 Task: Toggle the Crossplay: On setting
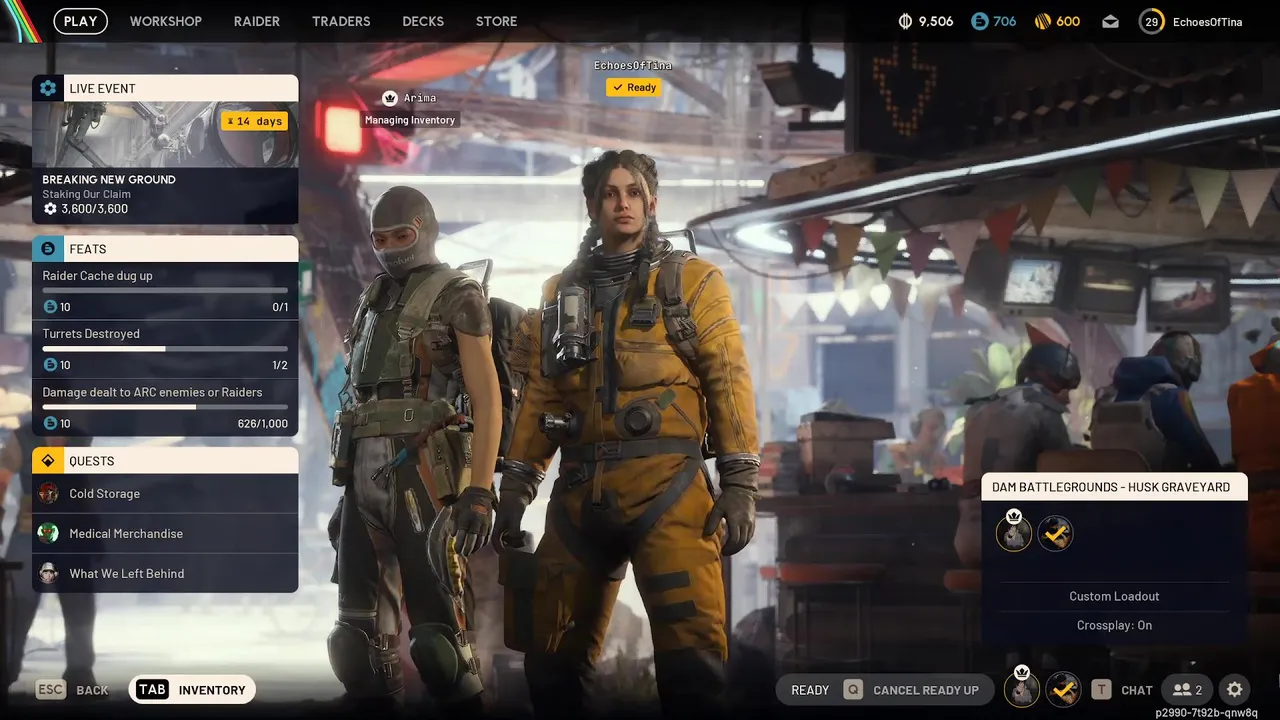point(1114,626)
